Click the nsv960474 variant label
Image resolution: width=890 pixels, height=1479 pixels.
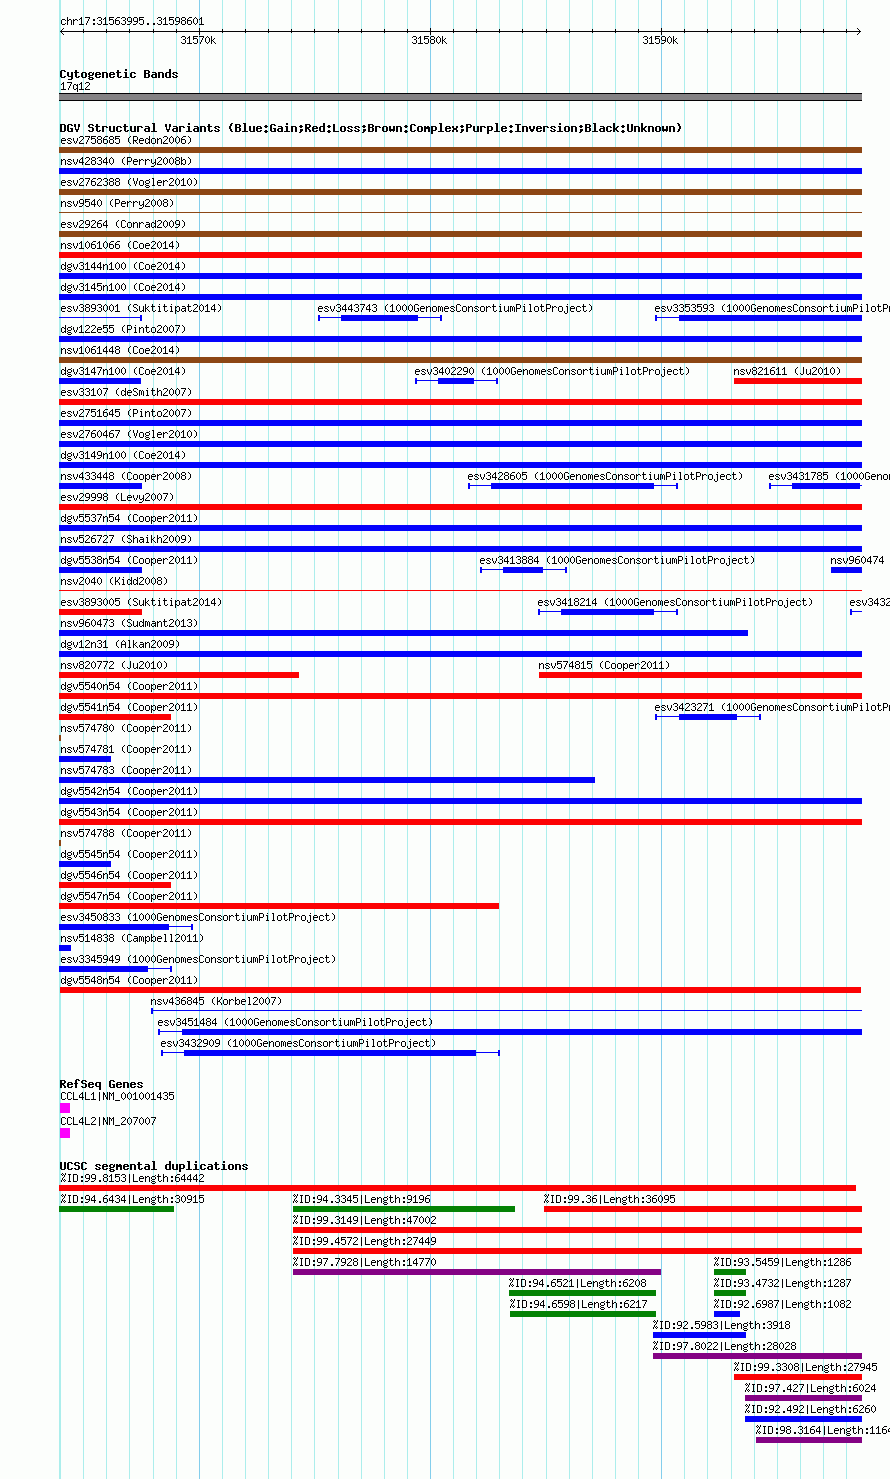tap(858, 560)
